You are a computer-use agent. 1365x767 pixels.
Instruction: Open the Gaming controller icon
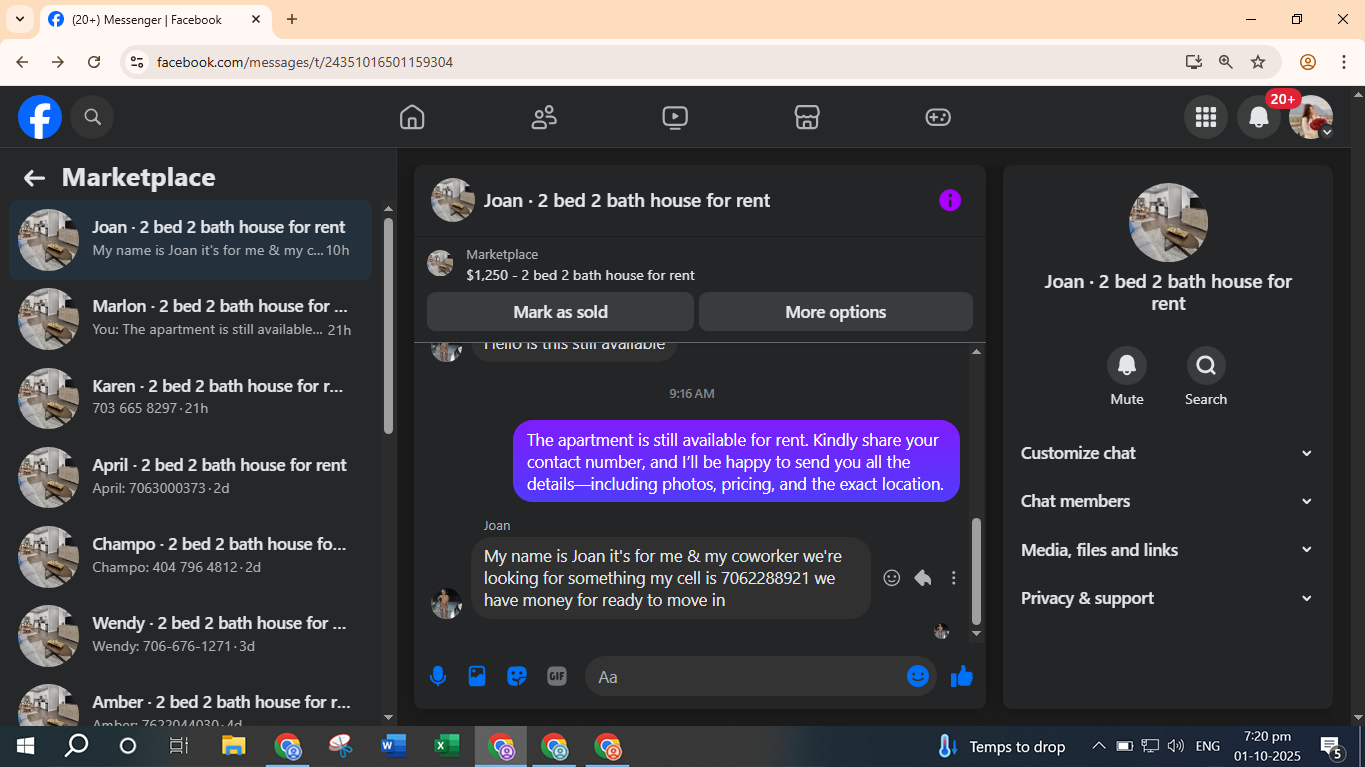(938, 117)
